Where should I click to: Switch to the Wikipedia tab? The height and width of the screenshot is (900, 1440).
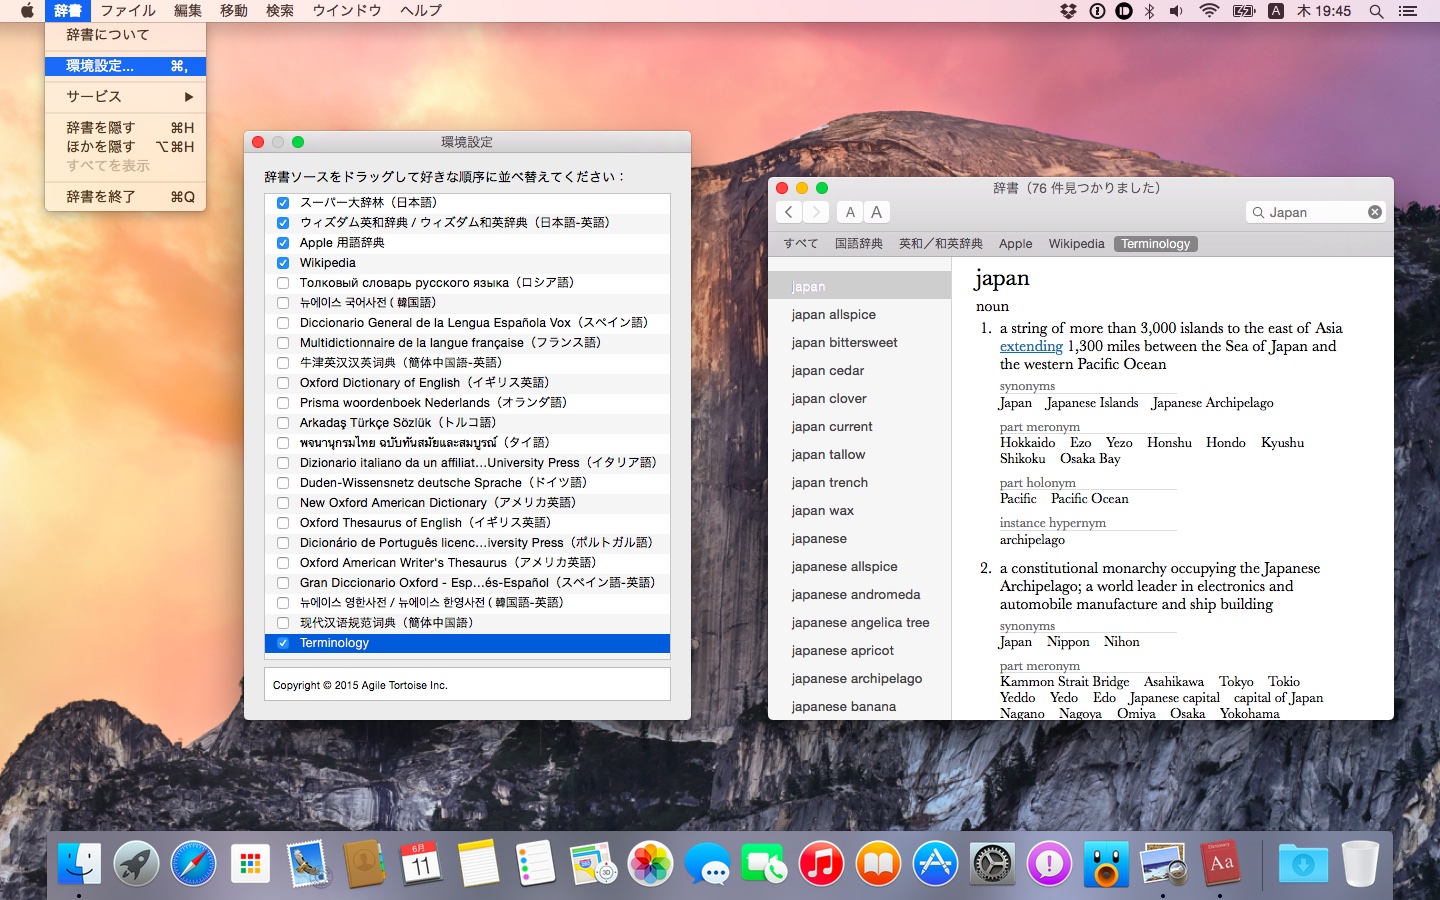pyautogui.click(x=1076, y=244)
